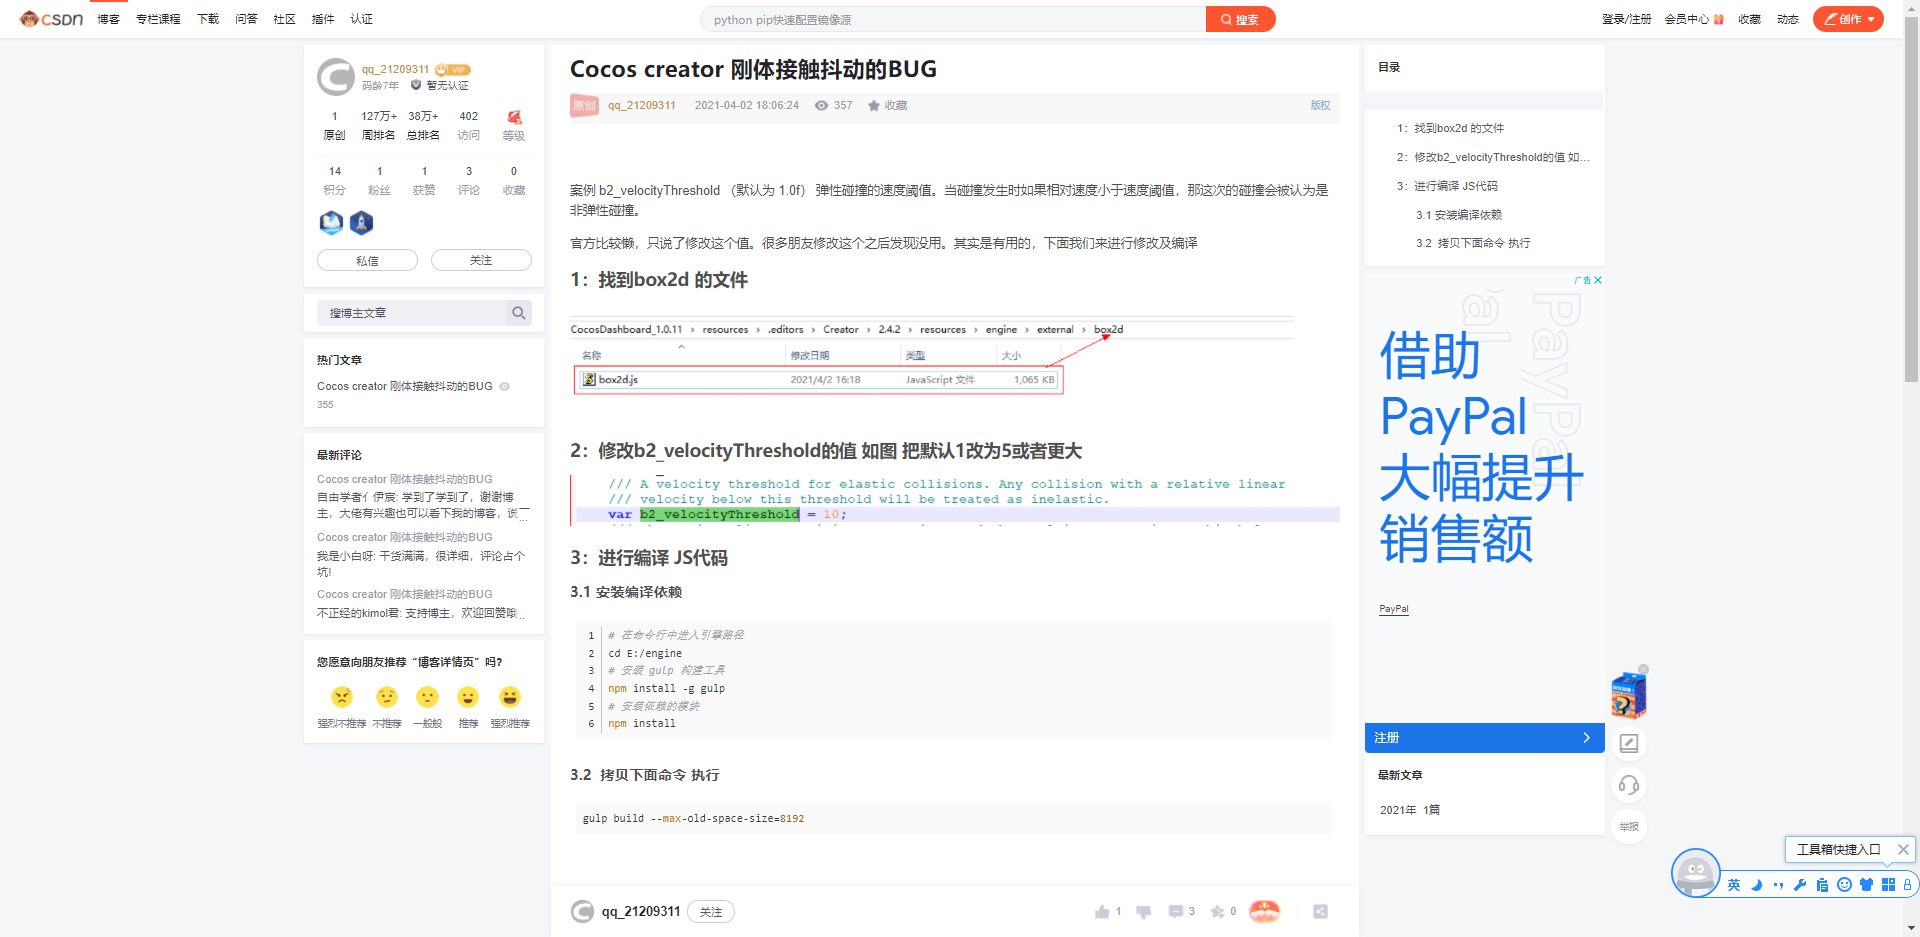Open the author avatar in the profile card
This screenshot has width=1920, height=937.
(336, 77)
